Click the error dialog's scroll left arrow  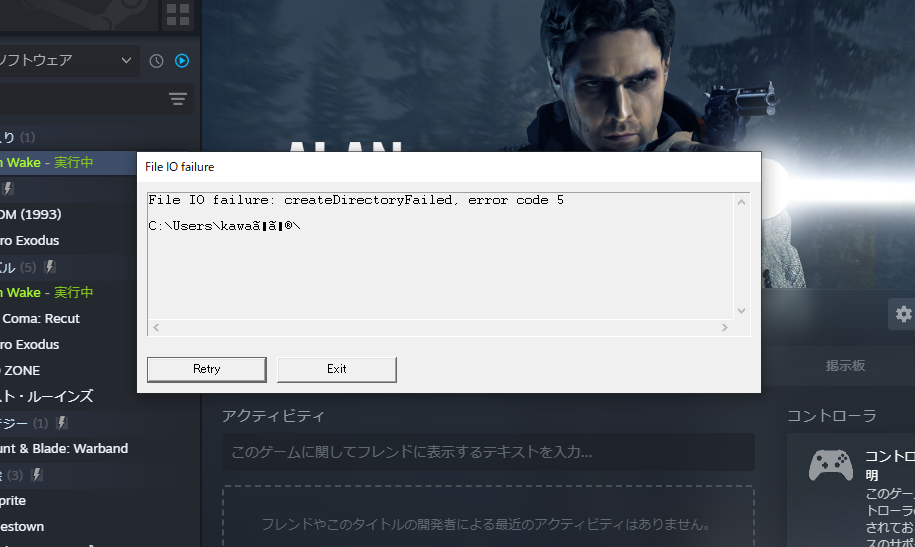(x=156, y=327)
